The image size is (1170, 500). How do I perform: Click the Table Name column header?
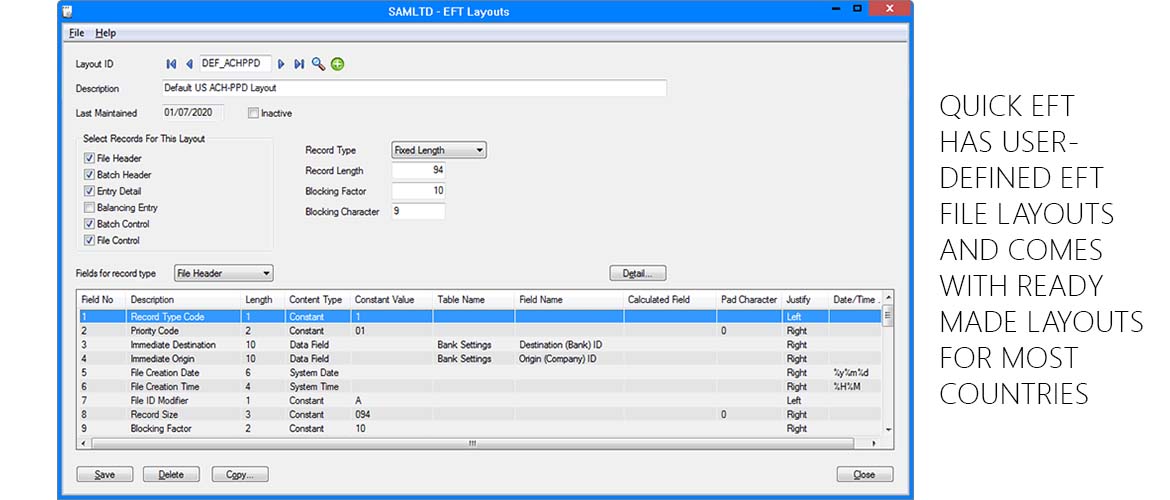coord(474,300)
